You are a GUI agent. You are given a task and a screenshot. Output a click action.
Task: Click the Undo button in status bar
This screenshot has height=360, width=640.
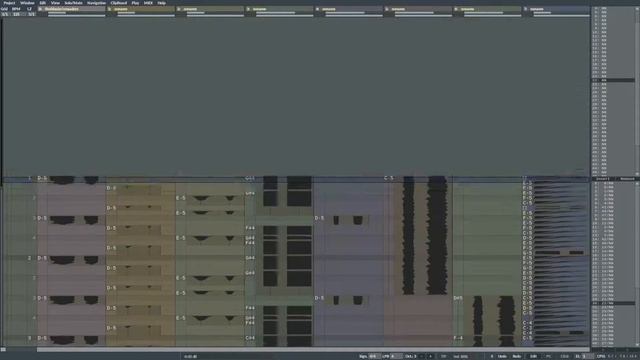coord(502,356)
